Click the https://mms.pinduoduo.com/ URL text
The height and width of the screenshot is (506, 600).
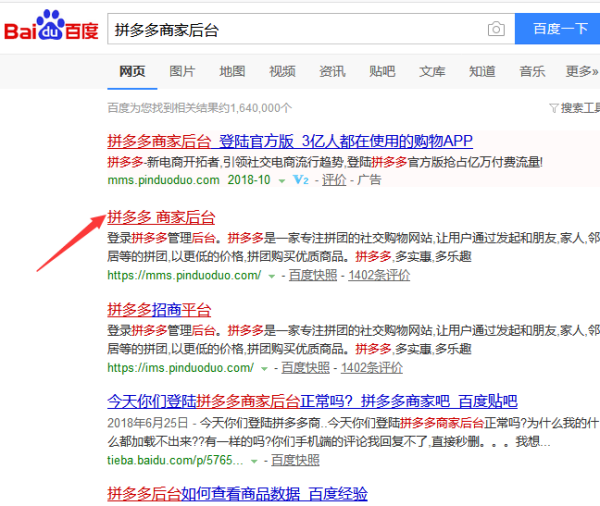[x=184, y=275]
